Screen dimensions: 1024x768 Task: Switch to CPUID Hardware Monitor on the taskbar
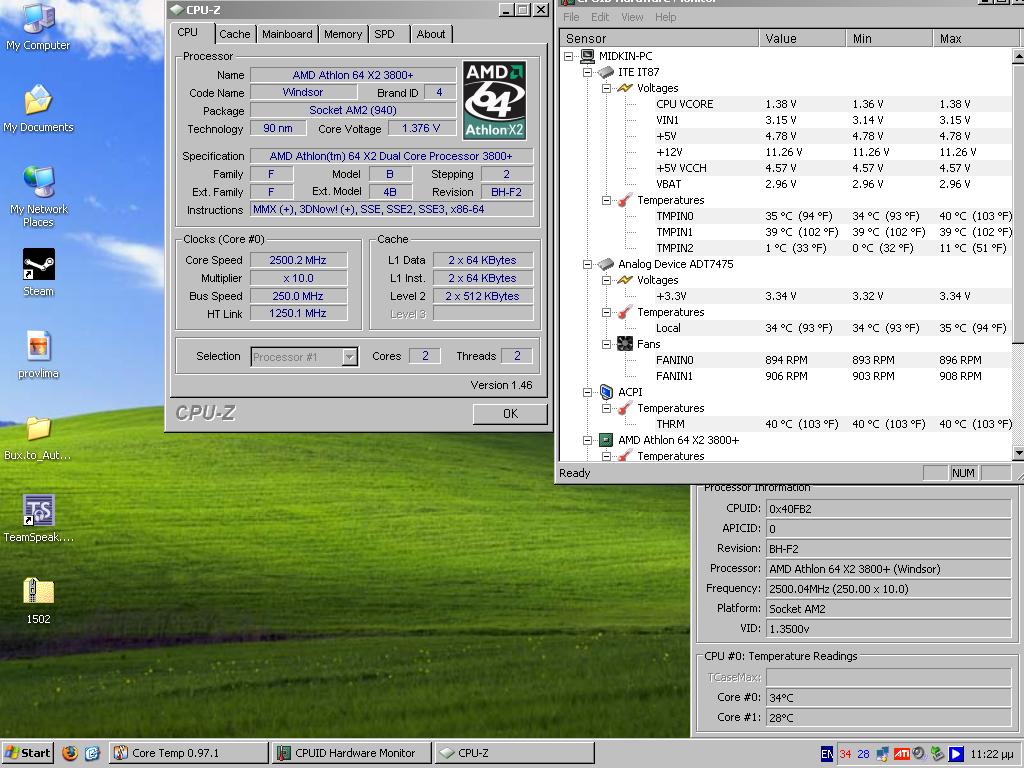point(352,753)
